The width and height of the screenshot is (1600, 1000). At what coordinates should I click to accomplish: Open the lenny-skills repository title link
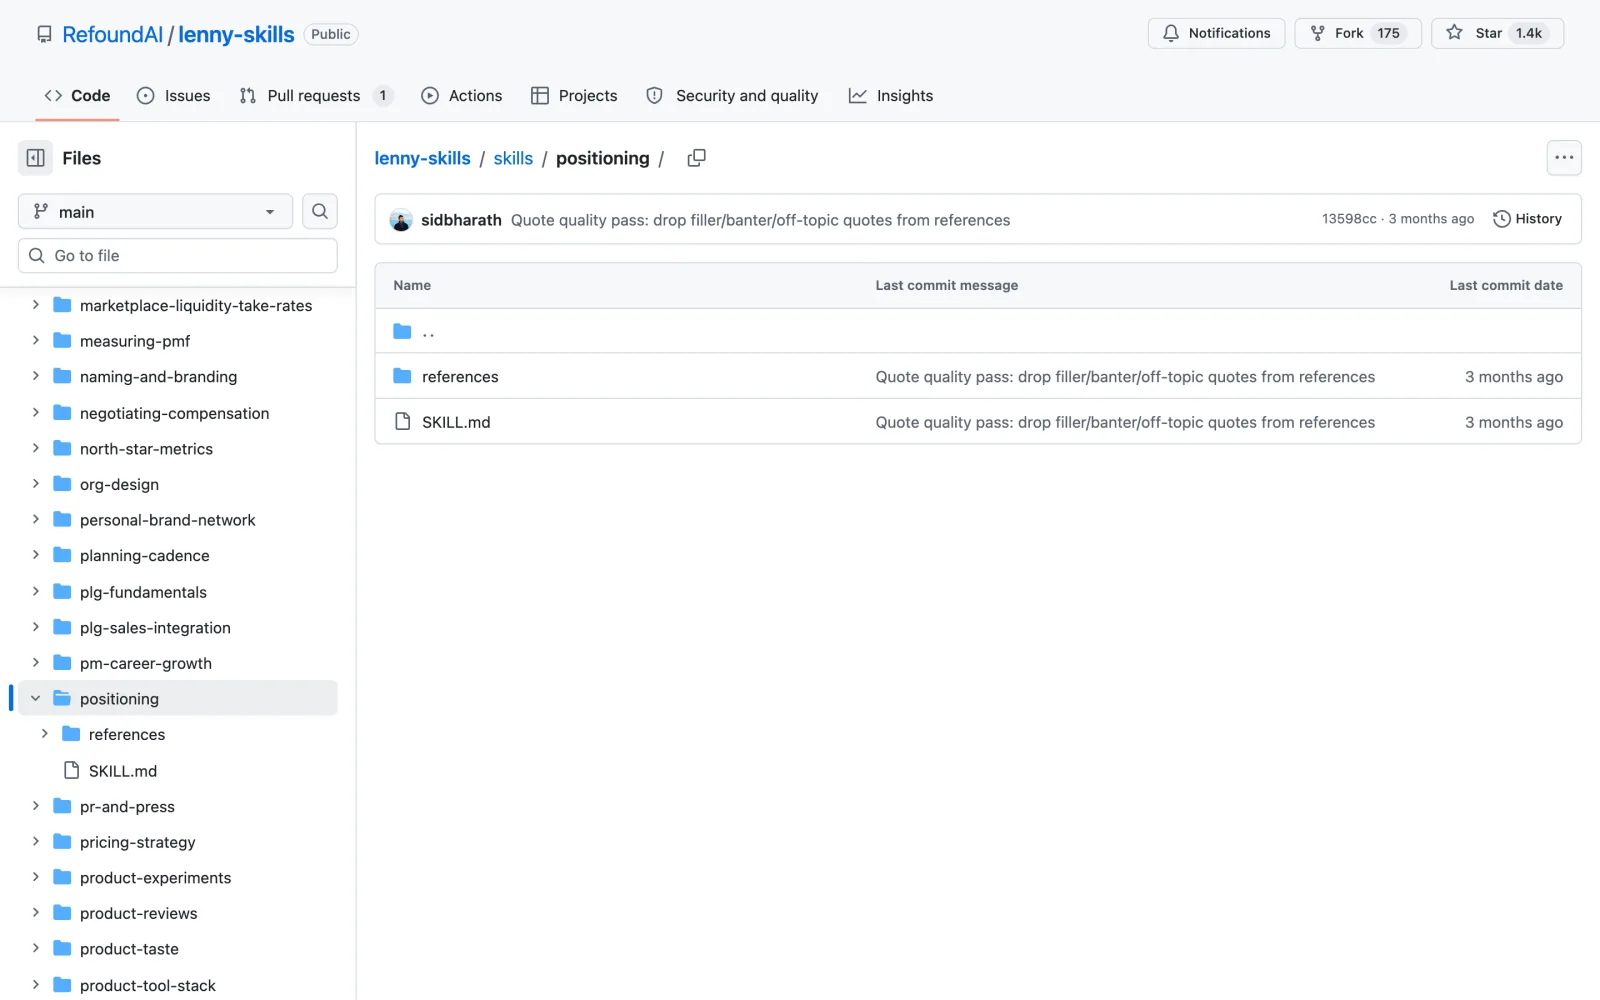point(236,34)
